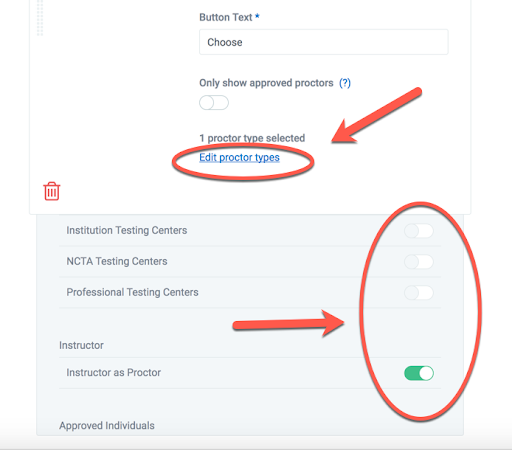Open the Edit proctor types link
Image resolution: width=512 pixels, height=450 pixels.
[239, 157]
